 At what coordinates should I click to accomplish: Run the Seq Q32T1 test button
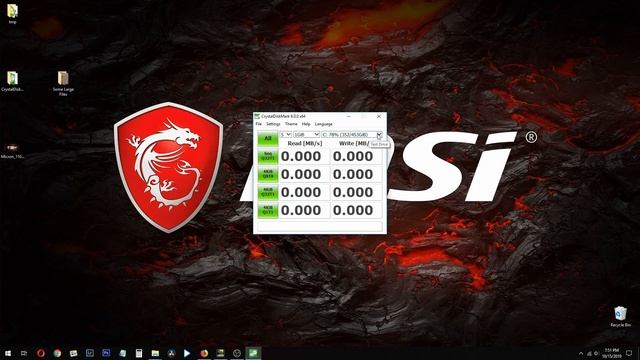[x=268, y=156]
